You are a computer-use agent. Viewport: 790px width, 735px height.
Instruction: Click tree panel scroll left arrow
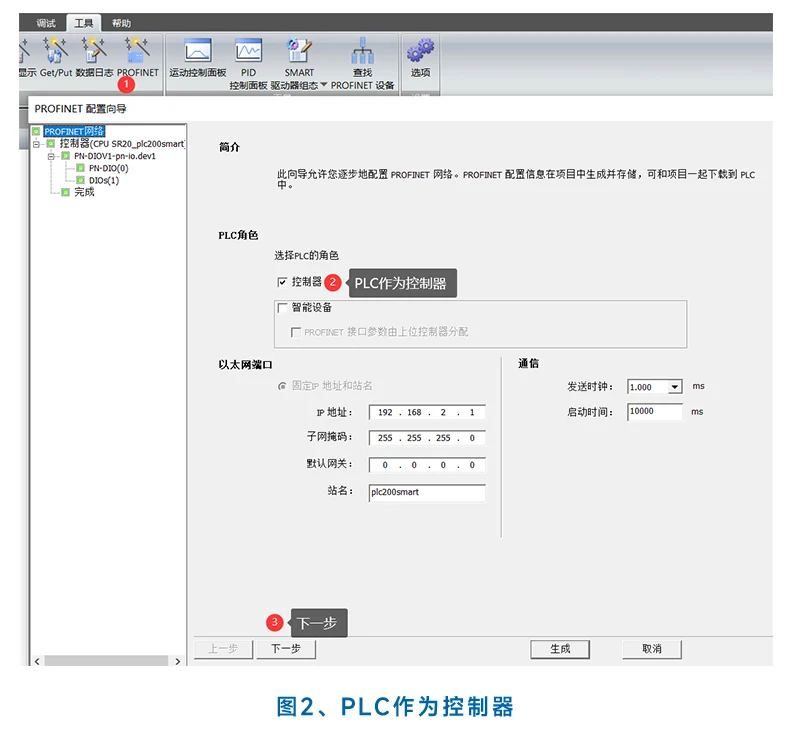point(37,661)
